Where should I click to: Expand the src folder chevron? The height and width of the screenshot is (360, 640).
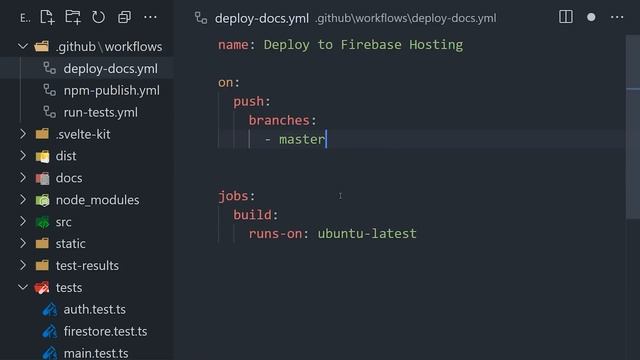[23, 221]
